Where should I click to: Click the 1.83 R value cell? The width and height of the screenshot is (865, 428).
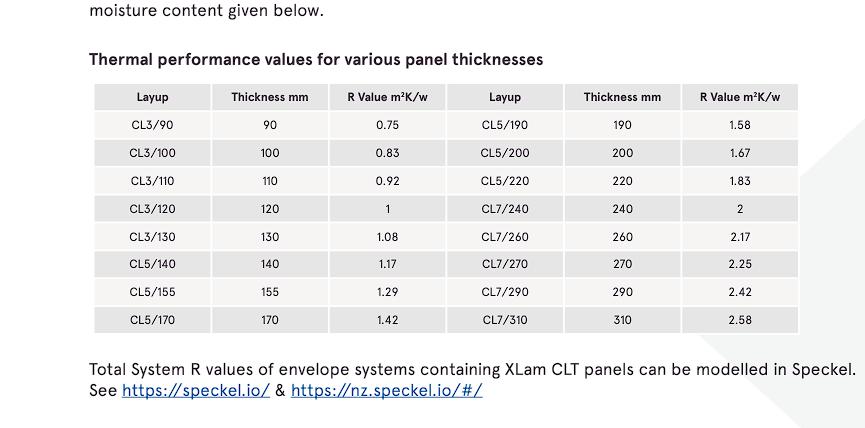[x=740, y=181]
